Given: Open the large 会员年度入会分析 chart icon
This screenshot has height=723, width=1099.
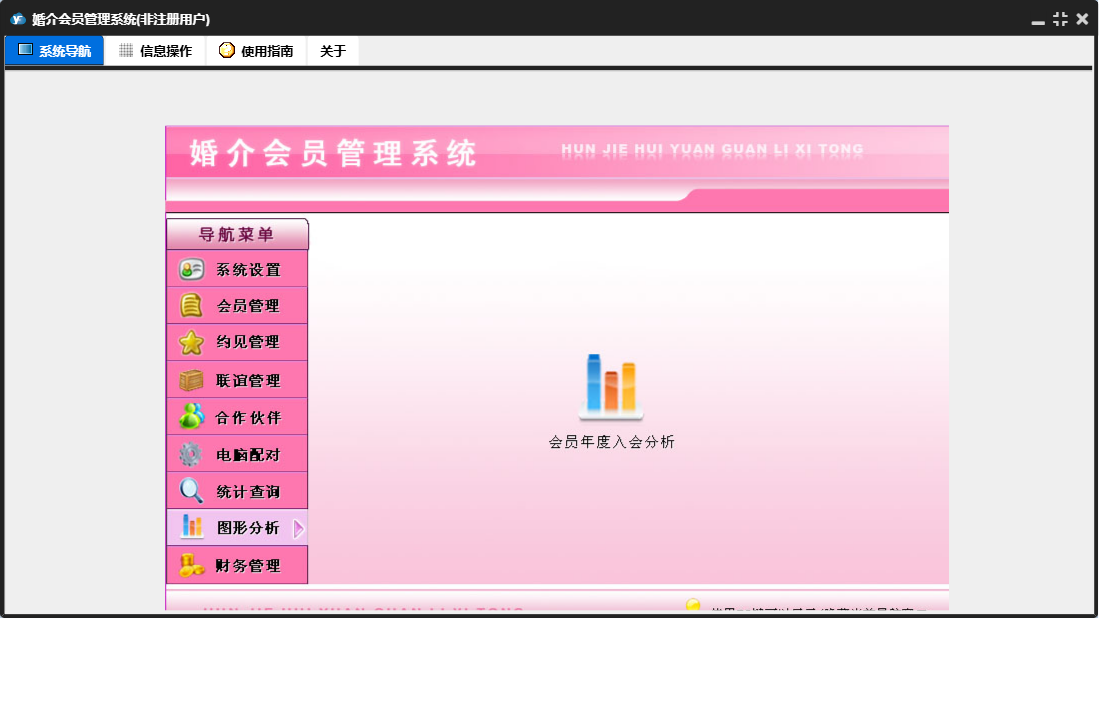Looking at the screenshot, I should (x=611, y=386).
